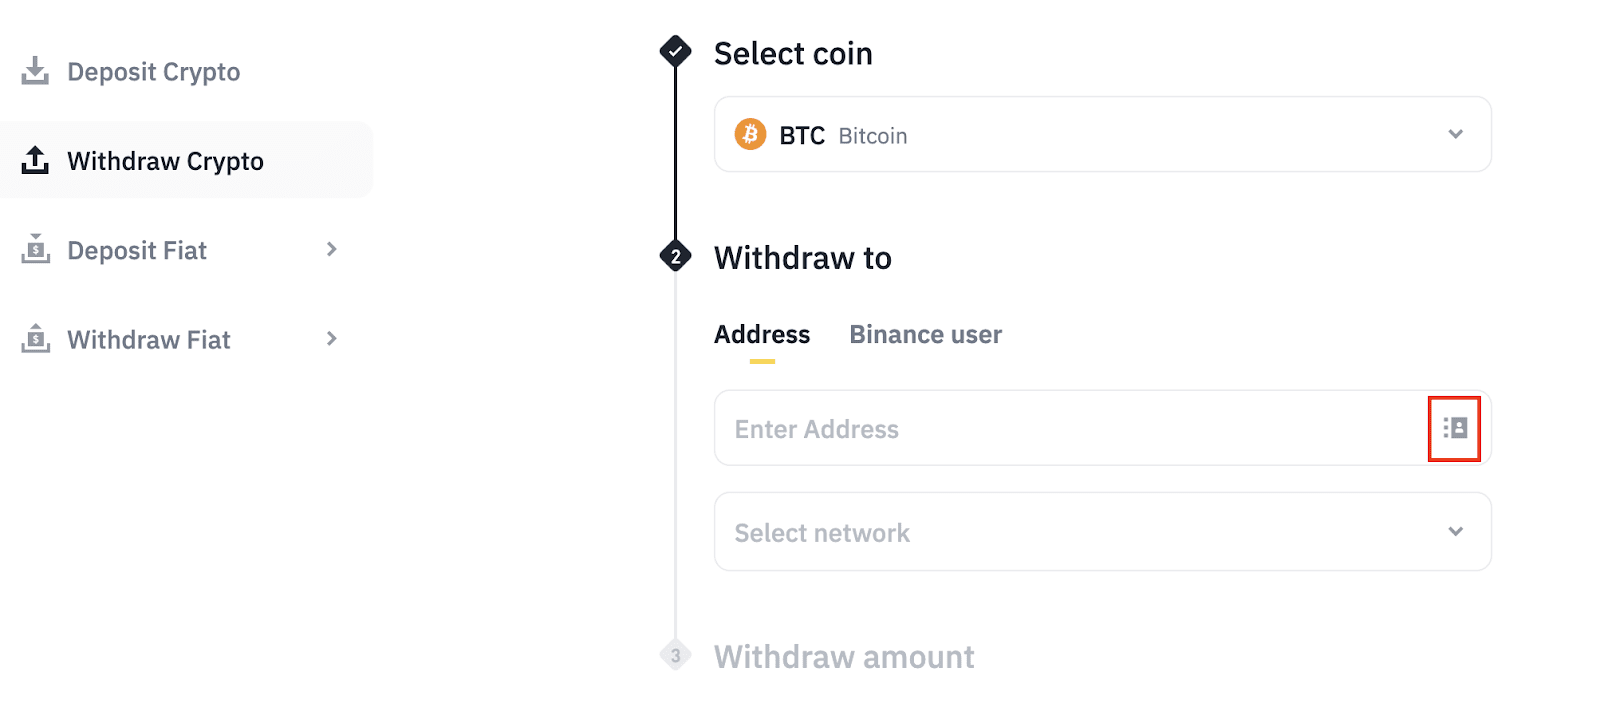Switch to the Binance user tab
The image size is (1600, 723).
point(925,335)
